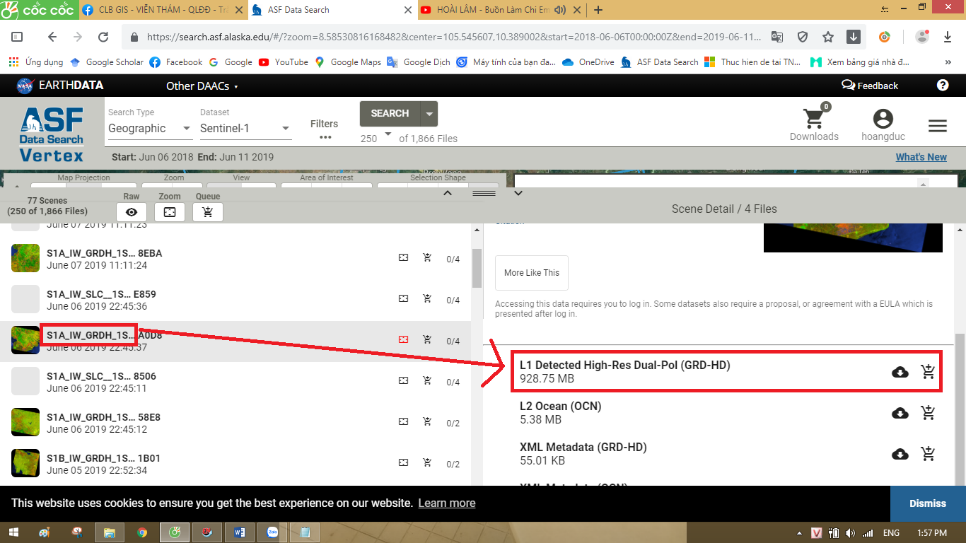966x543 pixels.
Task: Select scene S1A_IW_SLC 8506 row
Action: [236, 382]
